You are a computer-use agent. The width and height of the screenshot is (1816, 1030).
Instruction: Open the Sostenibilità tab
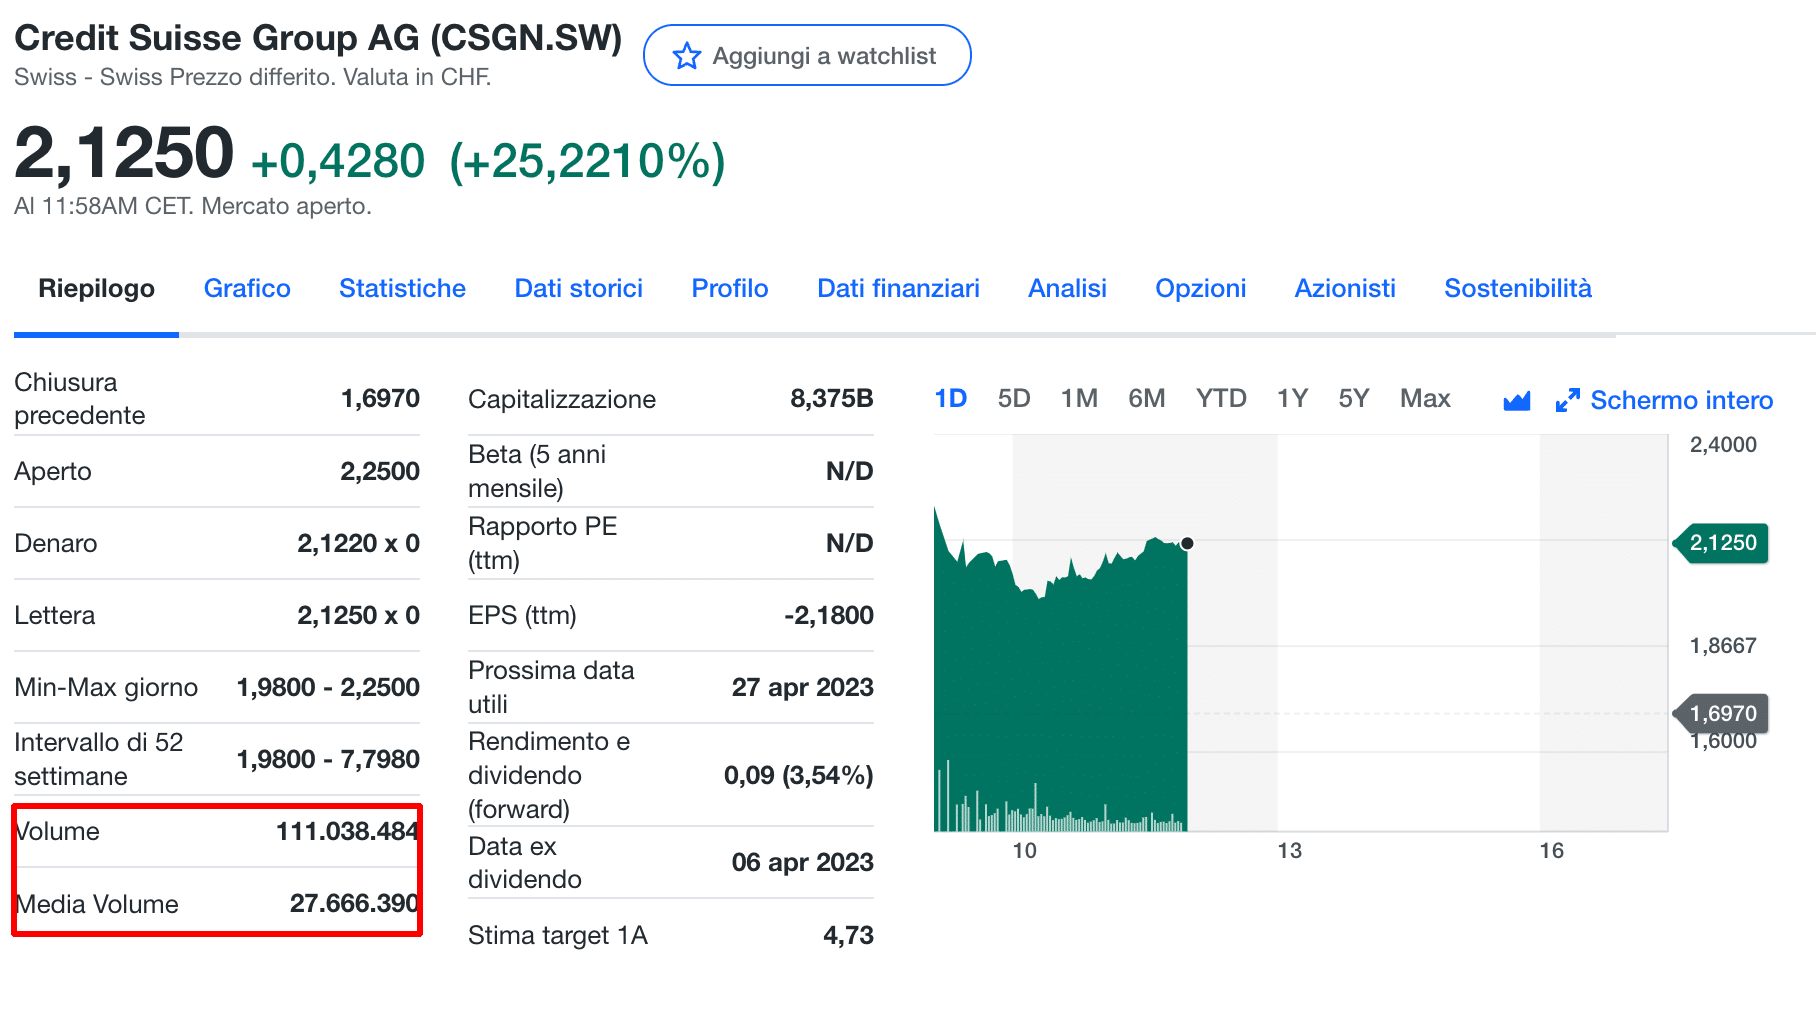click(1517, 289)
